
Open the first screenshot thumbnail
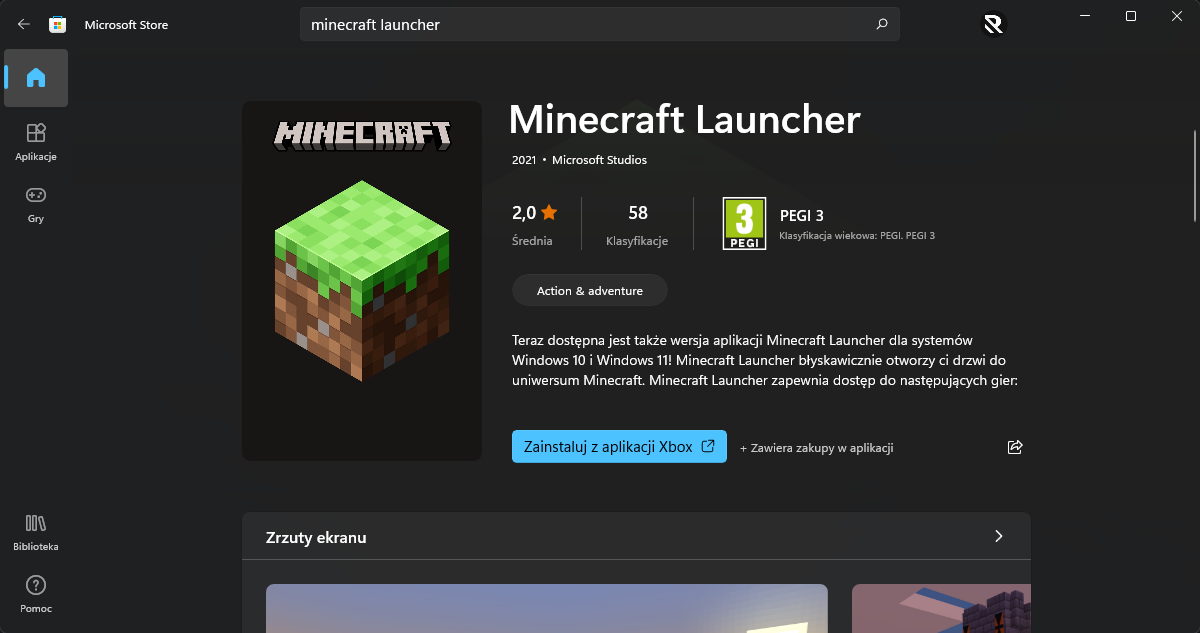pos(546,608)
